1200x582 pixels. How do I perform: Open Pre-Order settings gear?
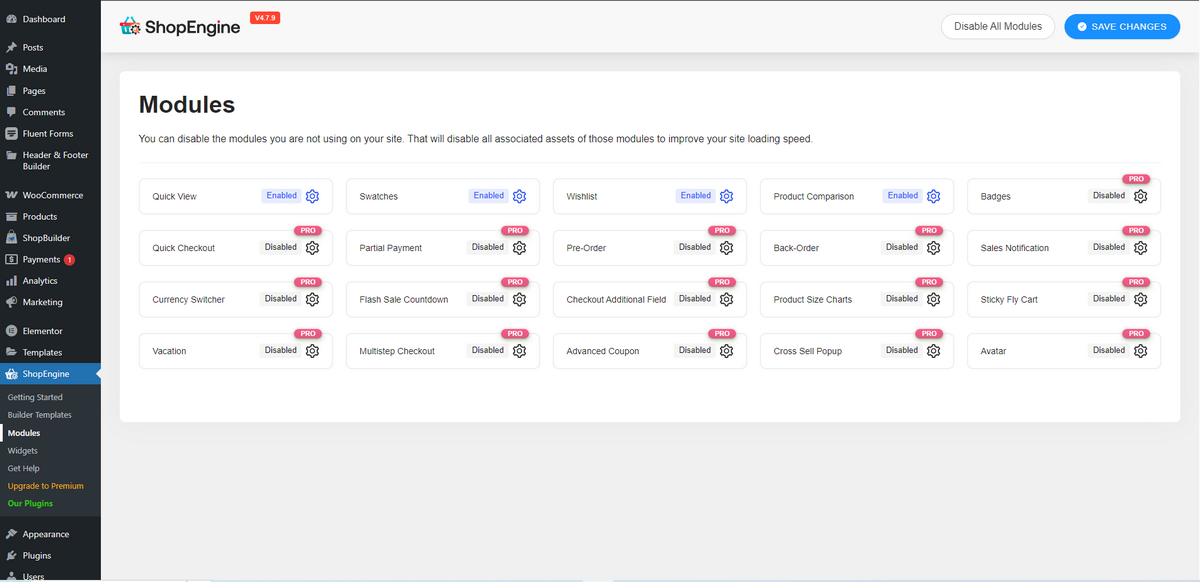(x=726, y=247)
